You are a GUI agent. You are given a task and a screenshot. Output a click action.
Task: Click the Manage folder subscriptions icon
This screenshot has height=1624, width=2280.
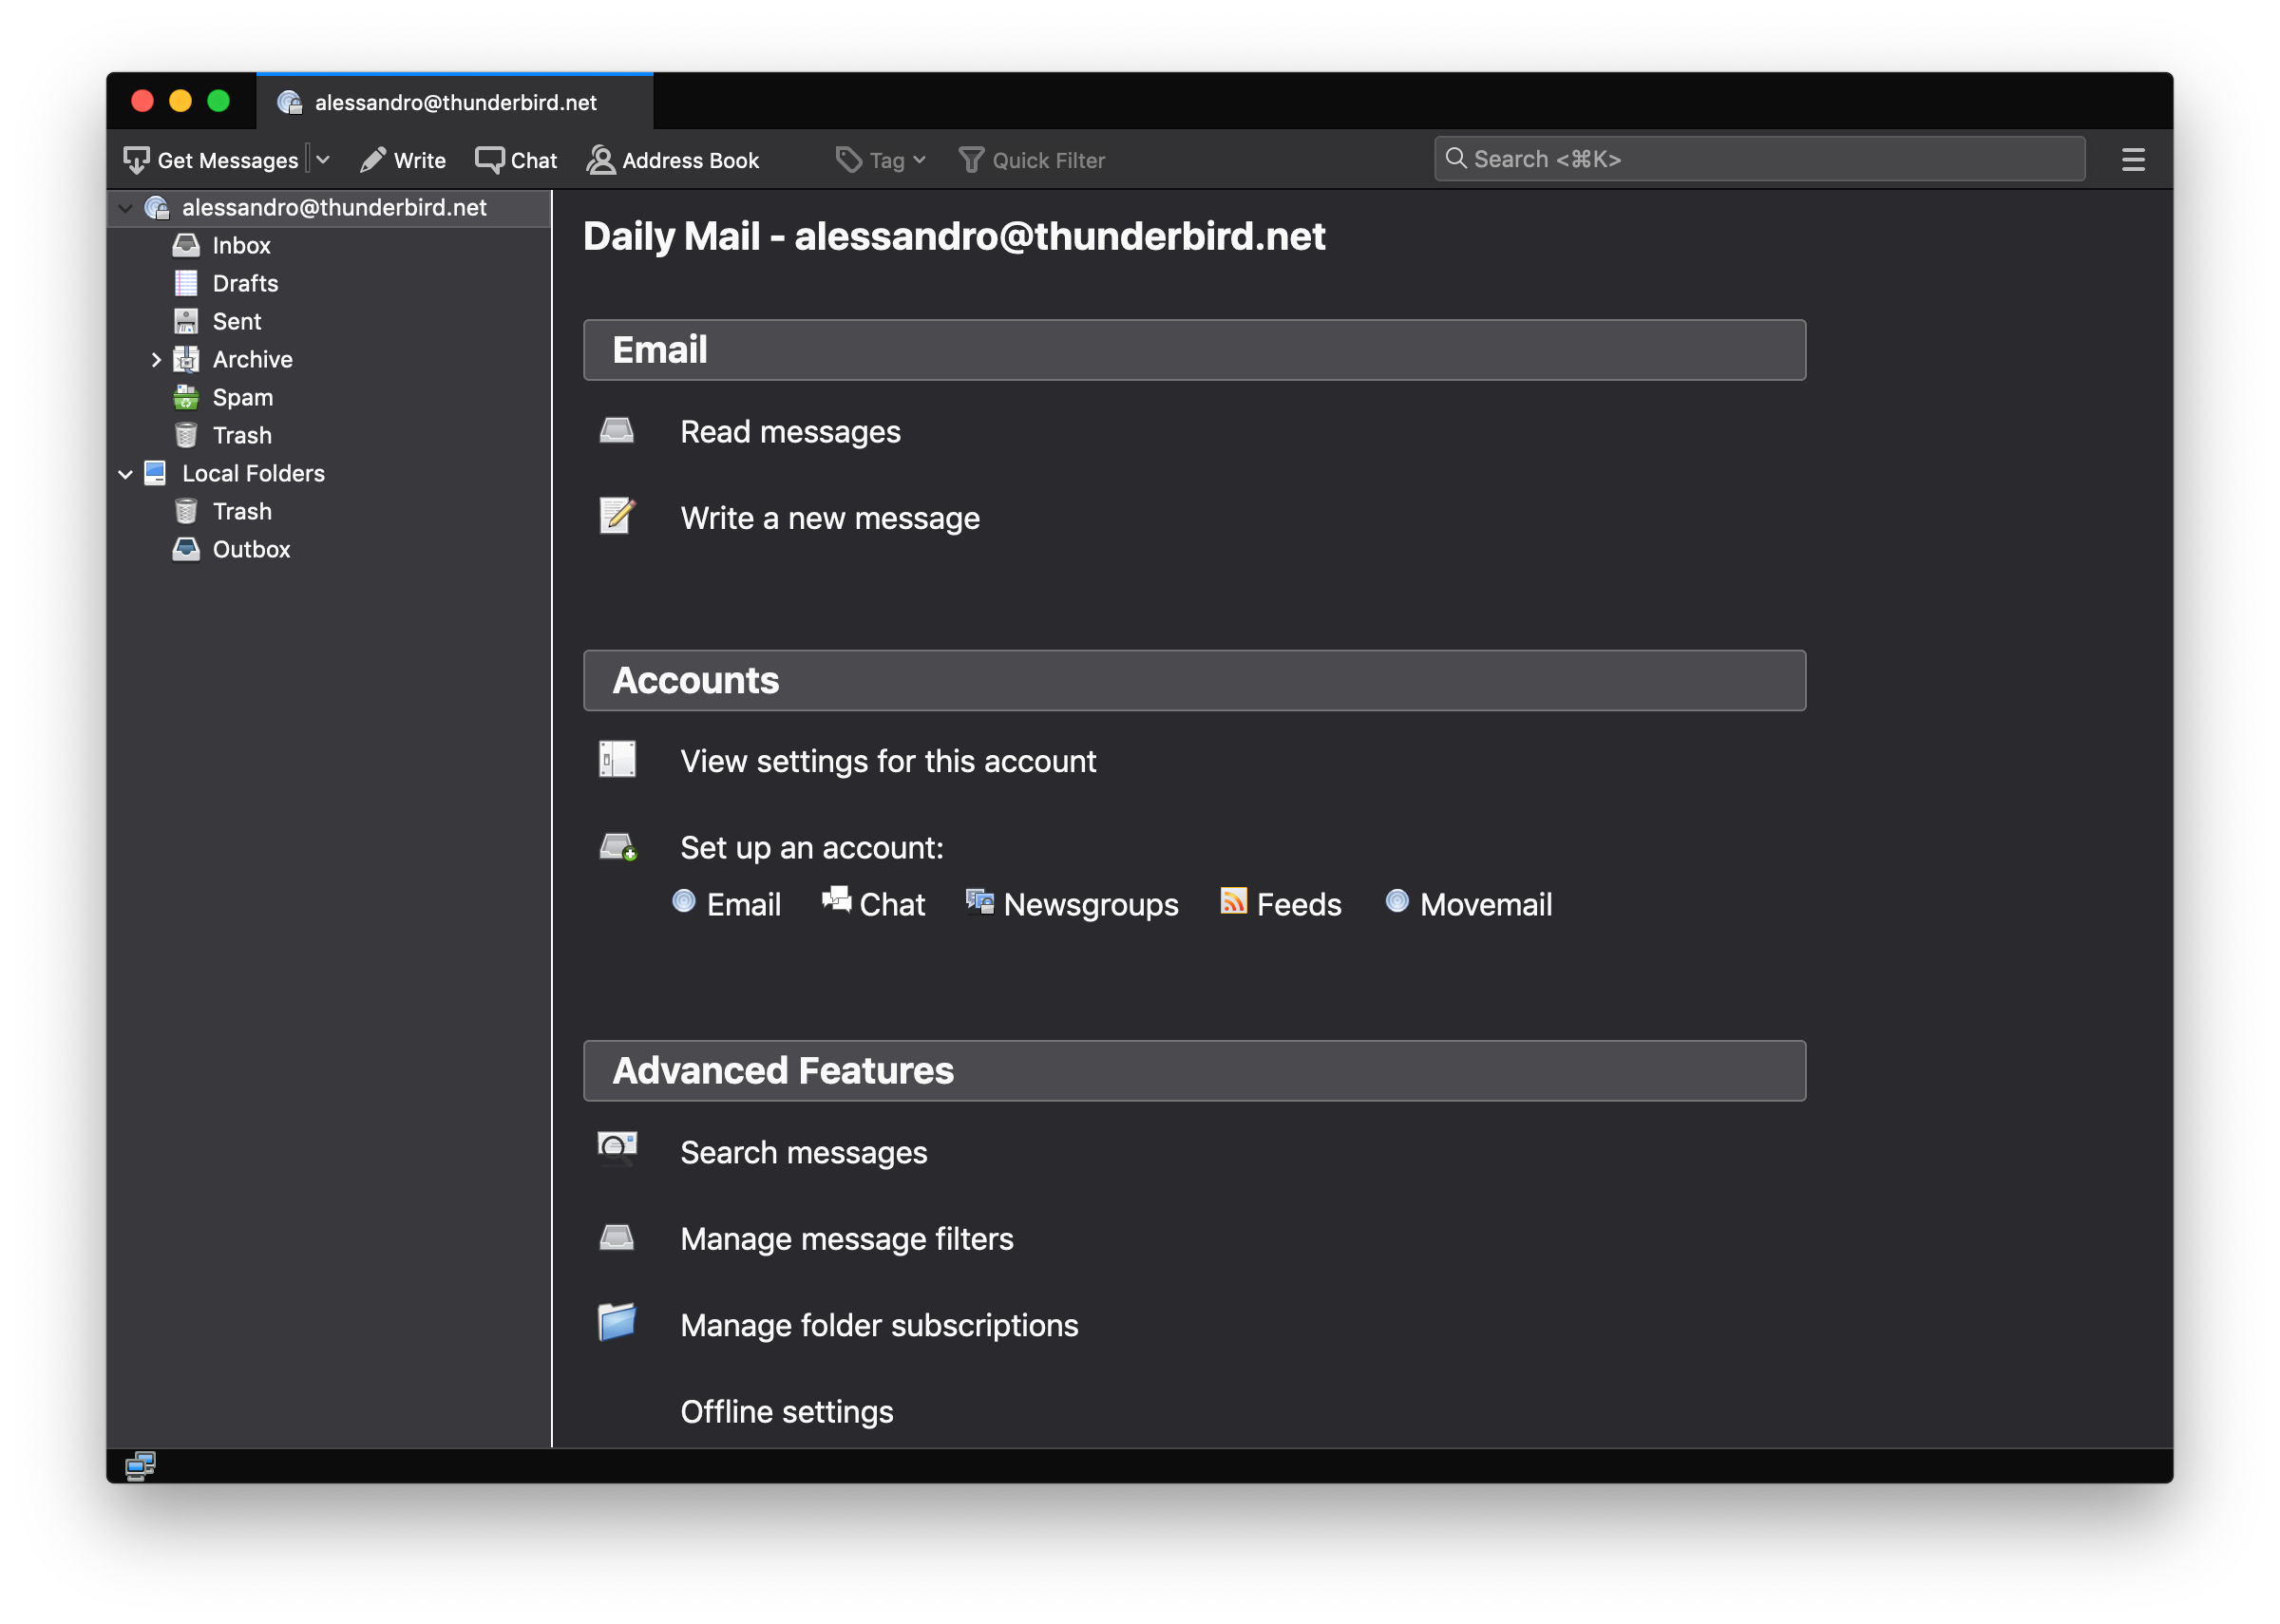coord(617,1324)
